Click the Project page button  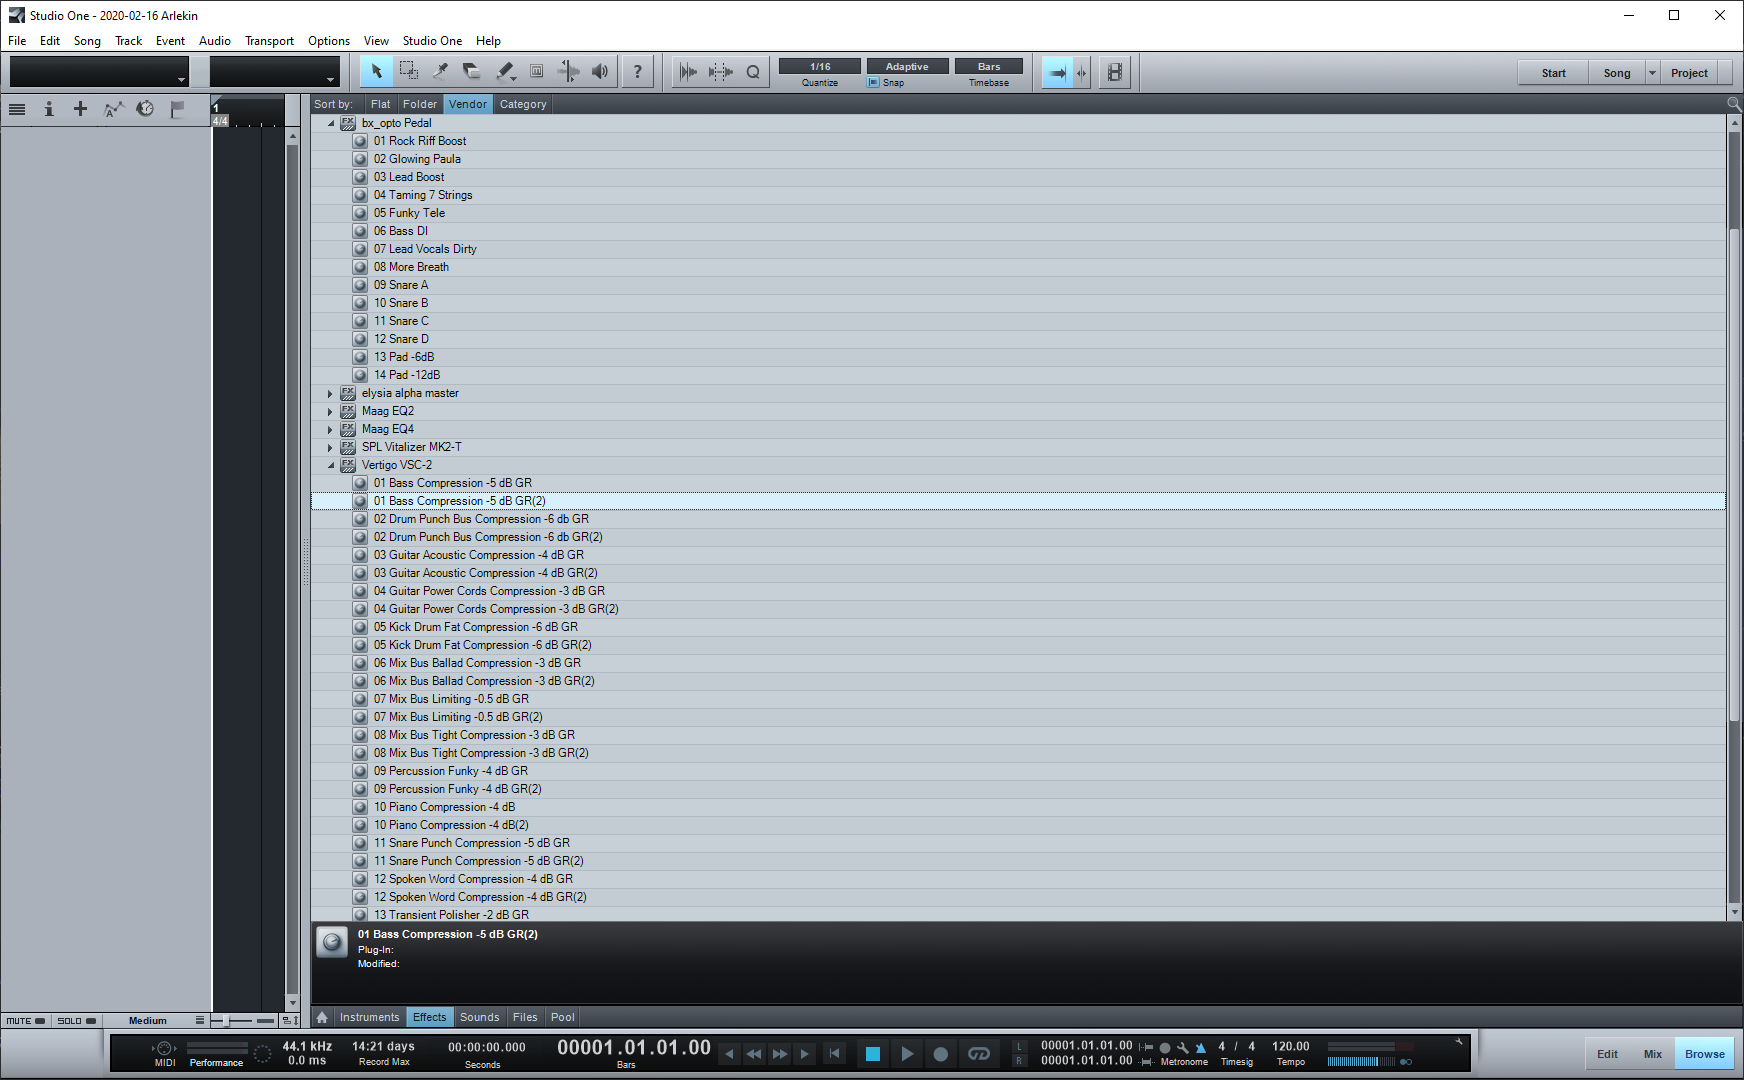click(x=1689, y=73)
